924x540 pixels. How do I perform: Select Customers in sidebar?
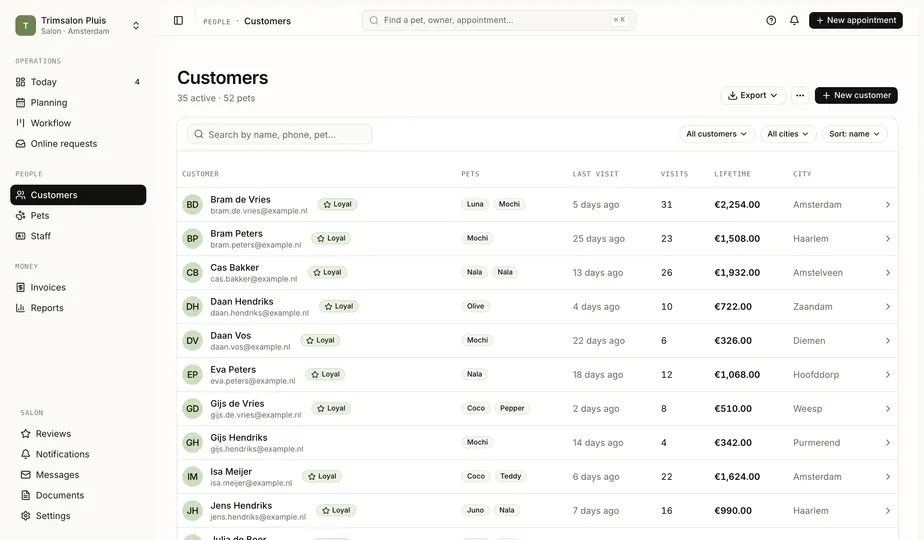pos(78,195)
